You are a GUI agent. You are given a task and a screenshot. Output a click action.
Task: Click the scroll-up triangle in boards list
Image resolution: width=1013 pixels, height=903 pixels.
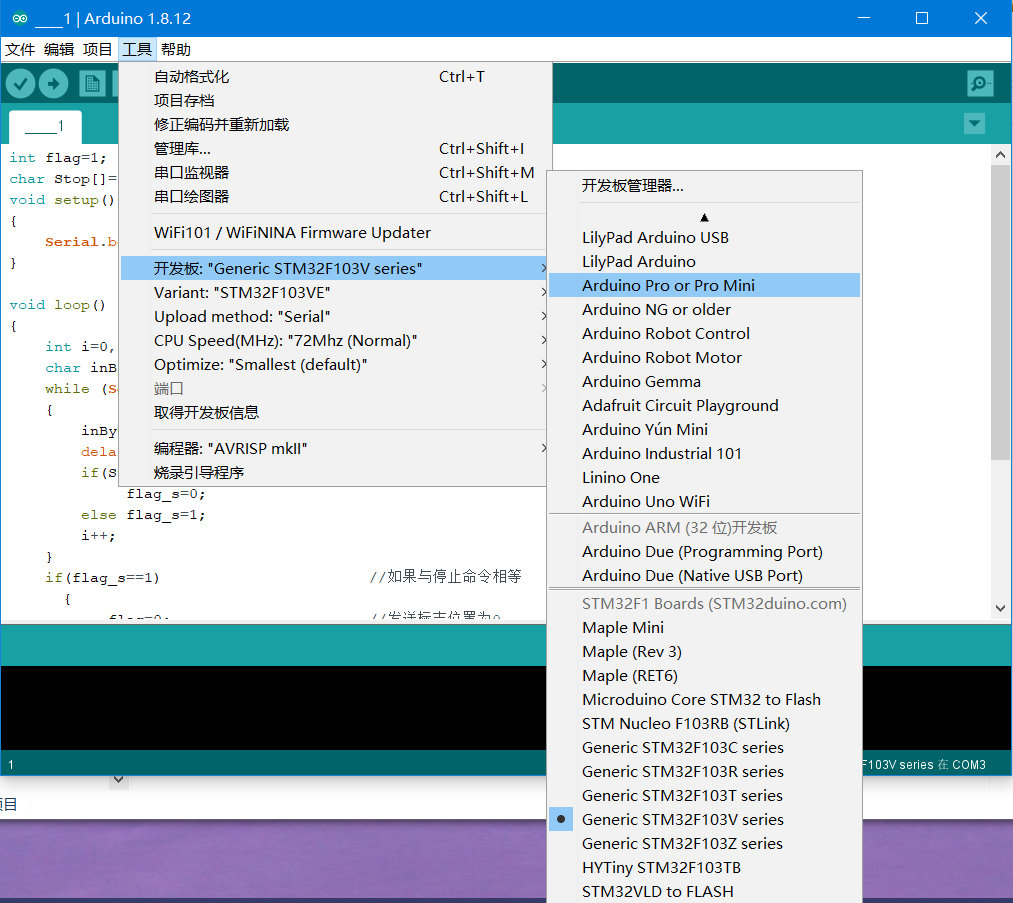tap(704, 218)
